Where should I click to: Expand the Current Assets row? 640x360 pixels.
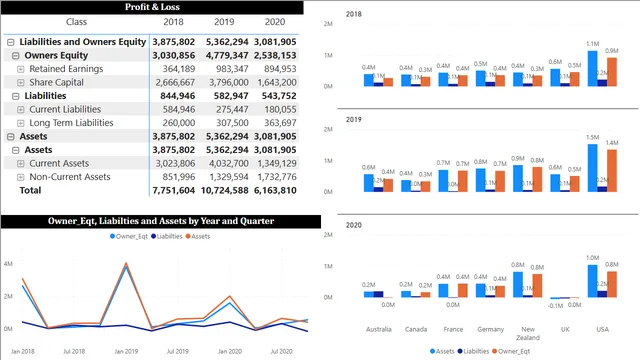(20, 163)
